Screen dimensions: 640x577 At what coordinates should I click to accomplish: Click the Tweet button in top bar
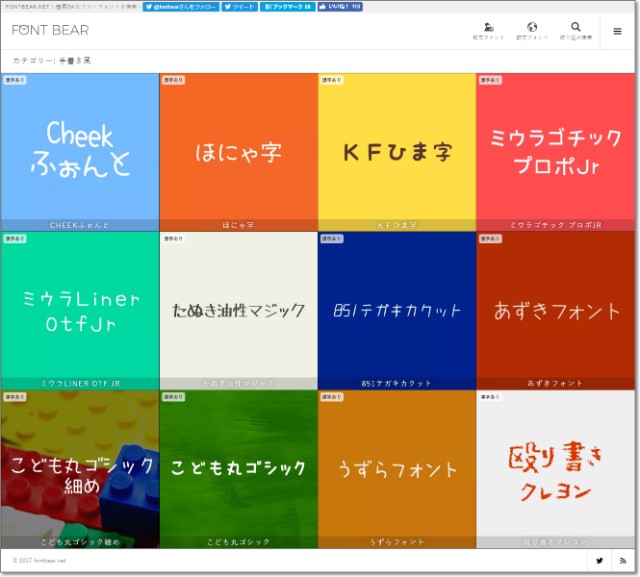[240, 6]
